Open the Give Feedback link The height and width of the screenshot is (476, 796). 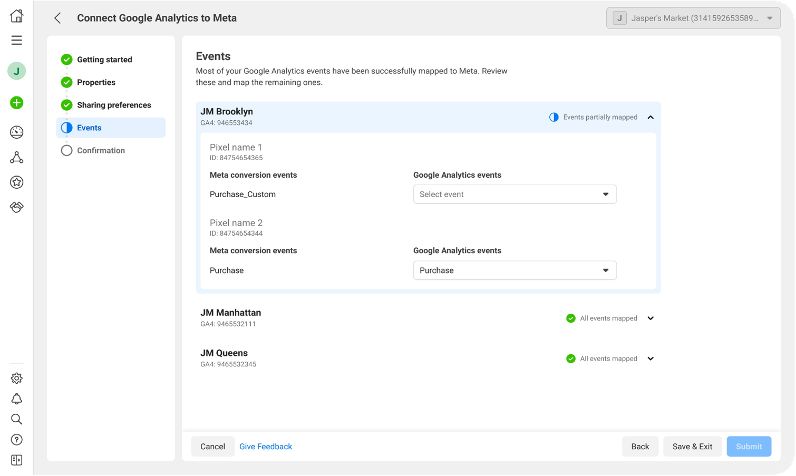266,447
